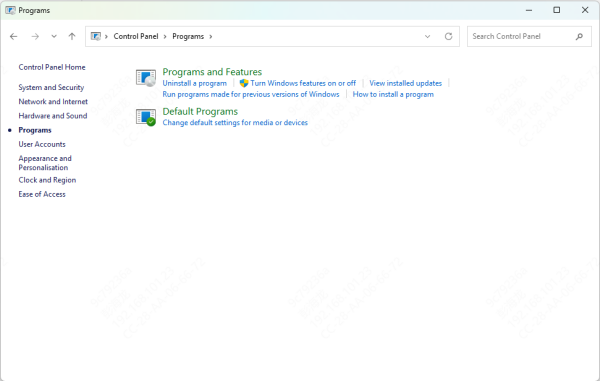Click Uninstall a program link
Screen dimensions: 600x381
point(194,83)
